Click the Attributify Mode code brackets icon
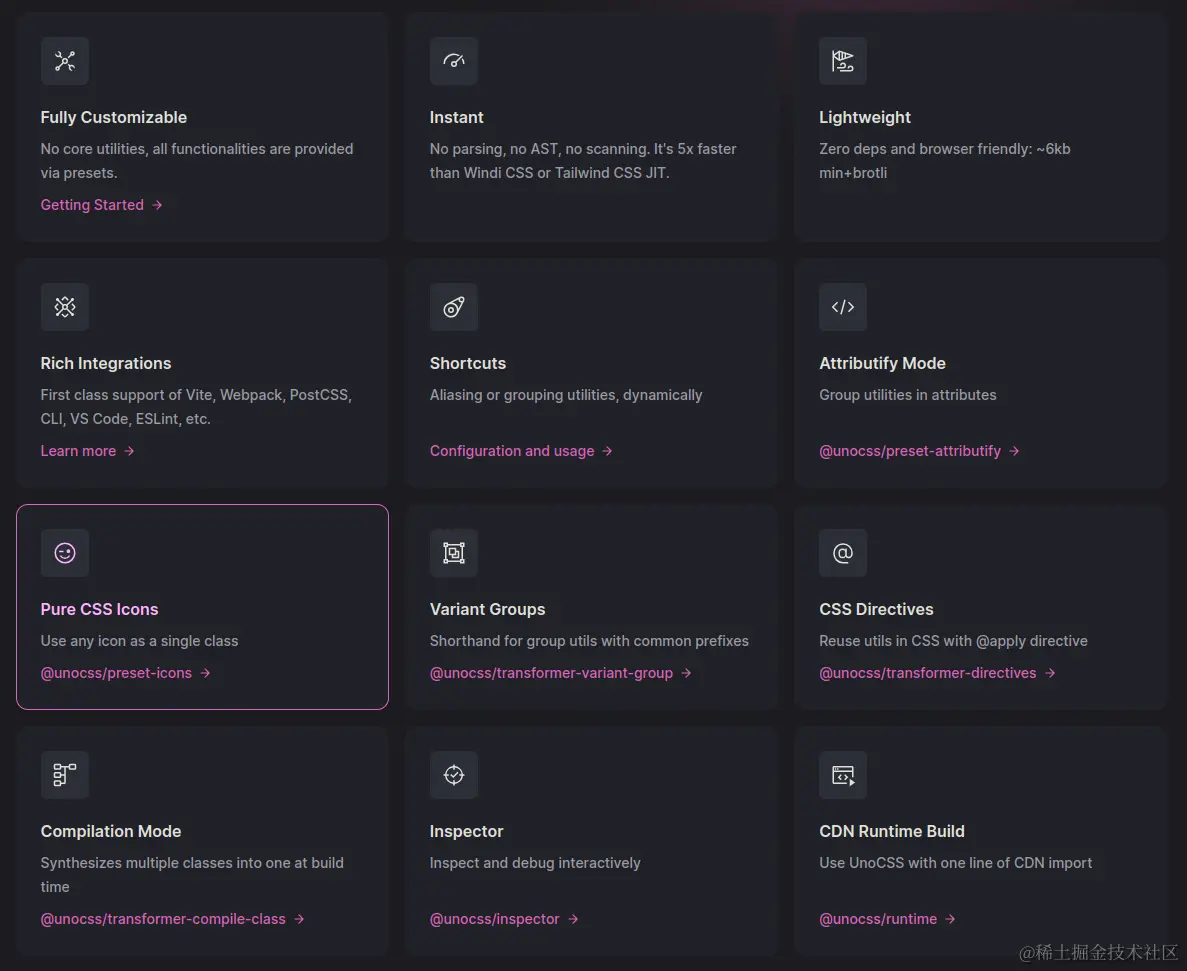Image resolution: width=1187 pixels, height=971 pixels. point(843,307)
